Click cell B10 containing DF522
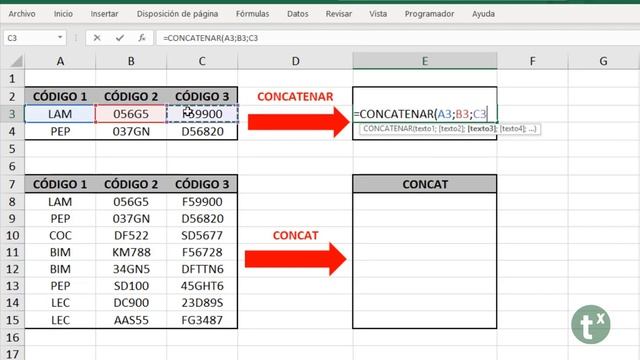Screen dimensions: 640x360 click(x=131, y=236)
